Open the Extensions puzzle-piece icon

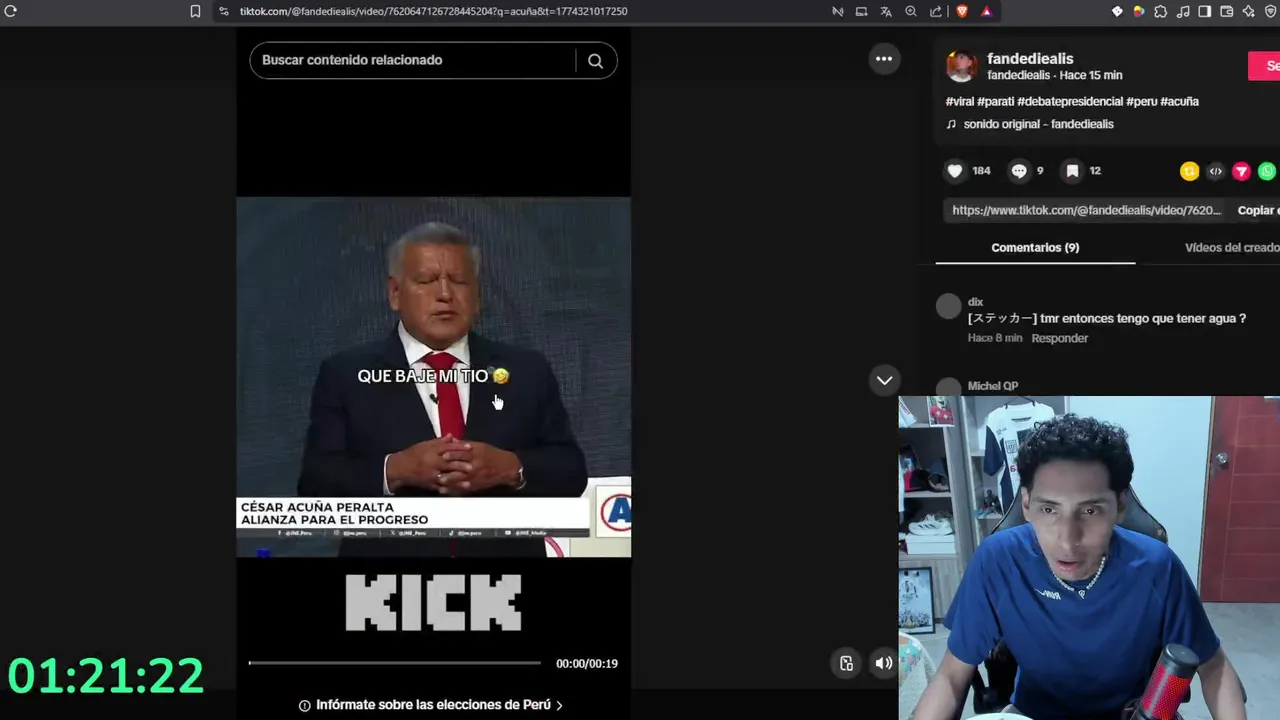(1160, 11)
